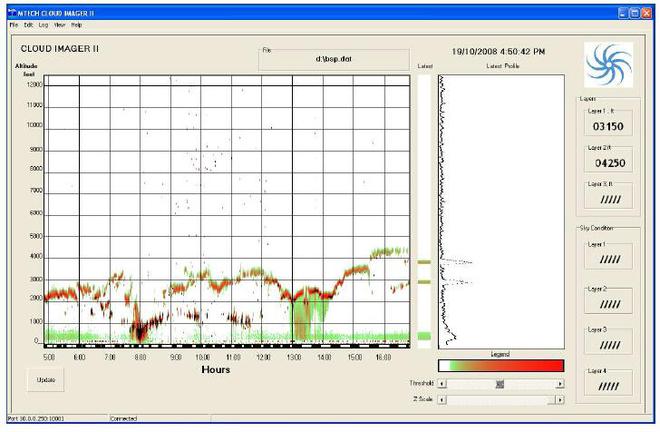660x432 pixels.
Task: Click the Z Scale slider thumb
Action: tap(552, 400)
